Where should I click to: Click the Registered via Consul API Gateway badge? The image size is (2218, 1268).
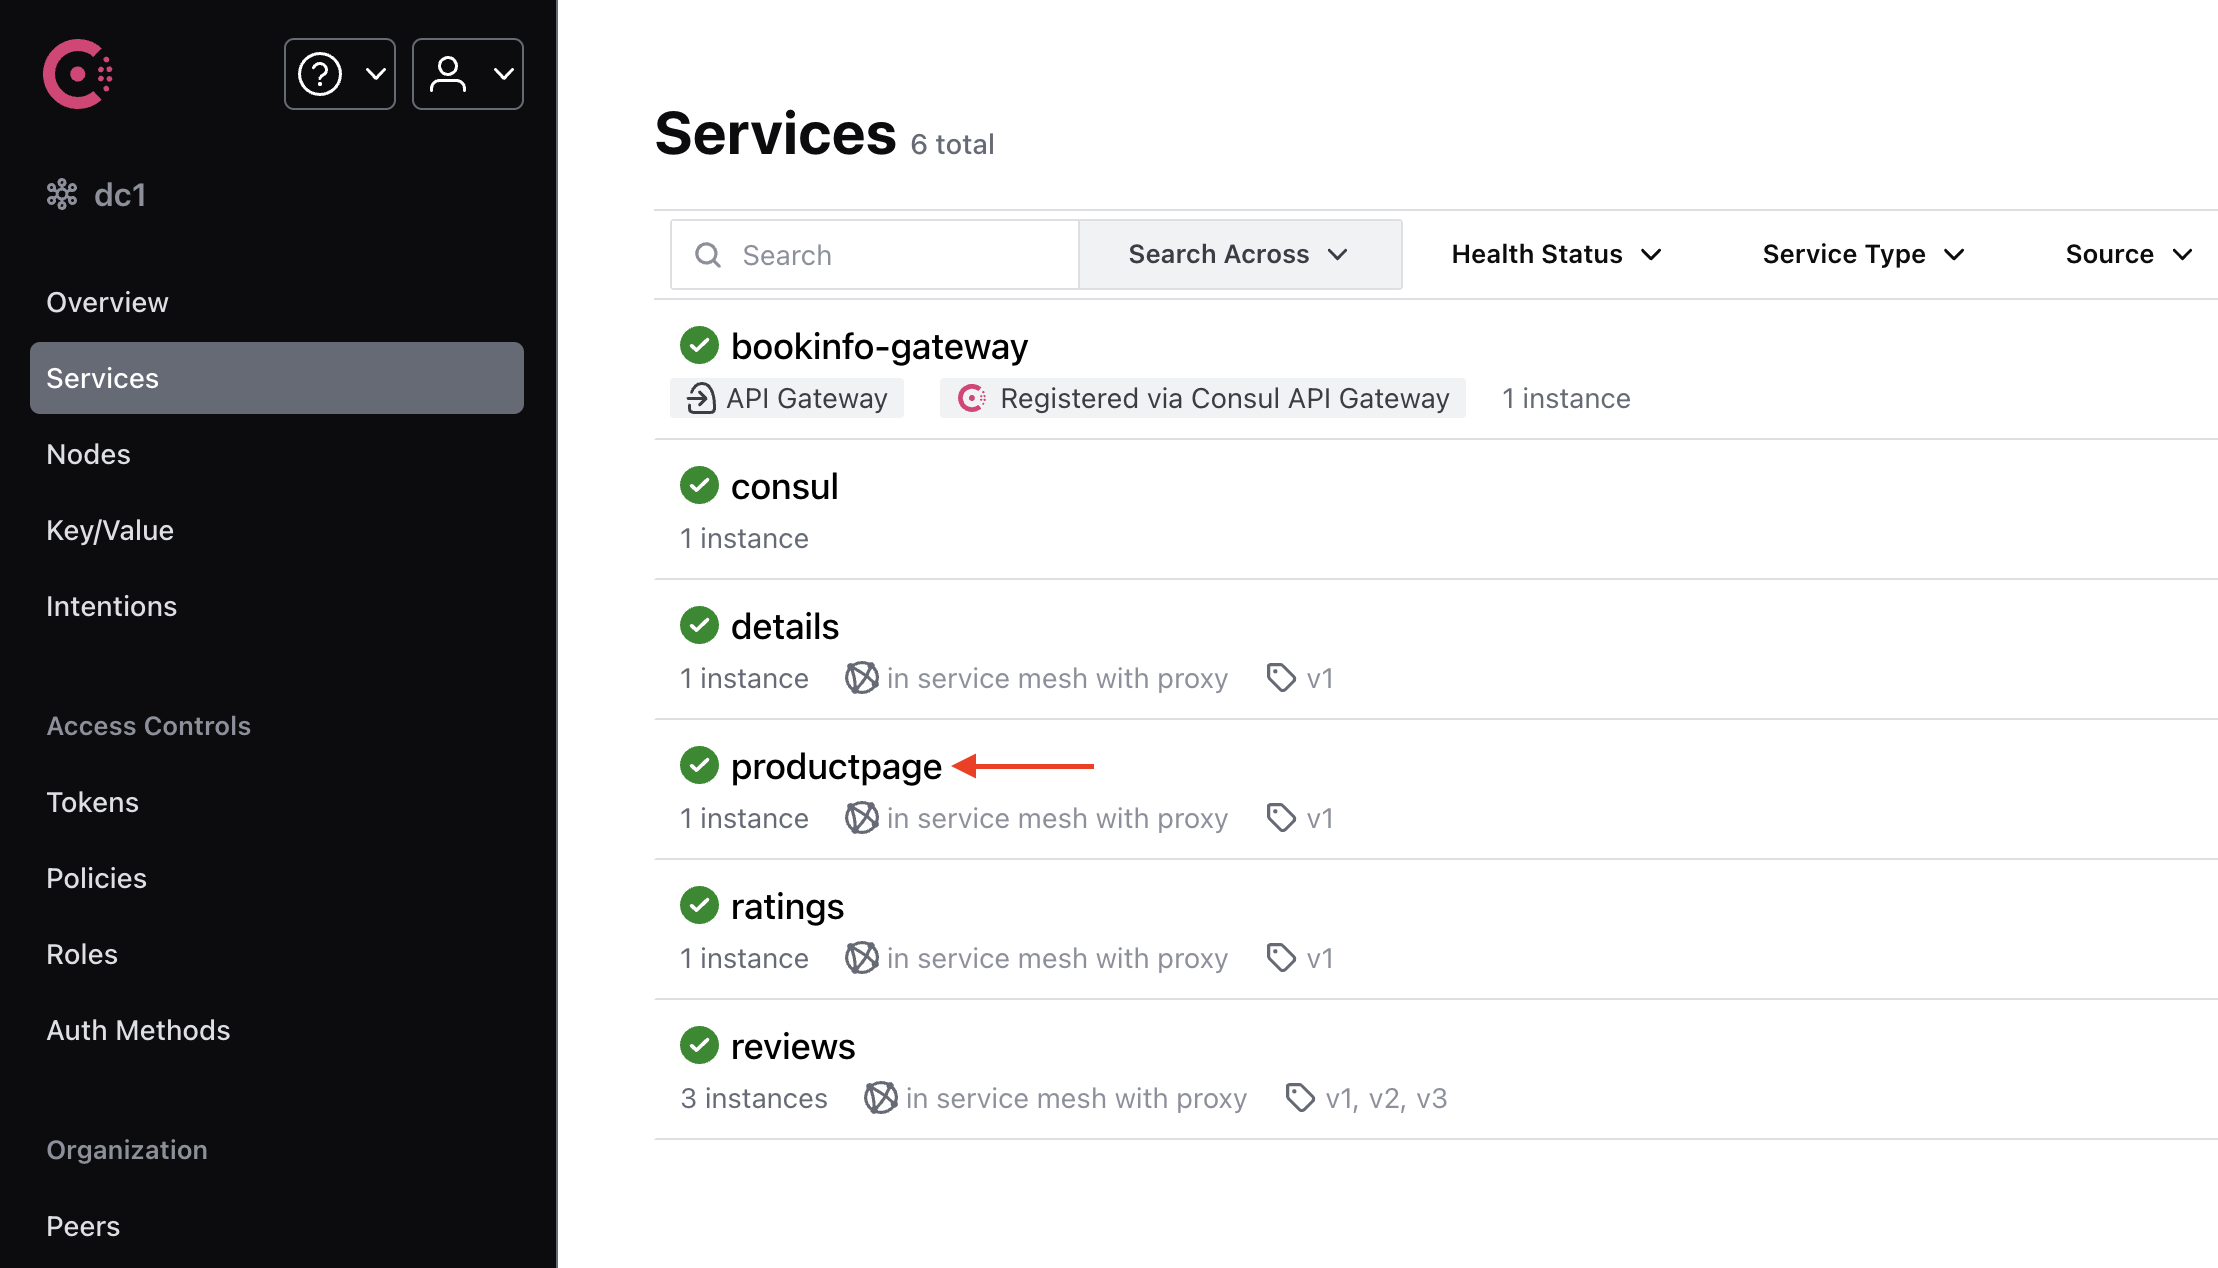click(1202, 397)
